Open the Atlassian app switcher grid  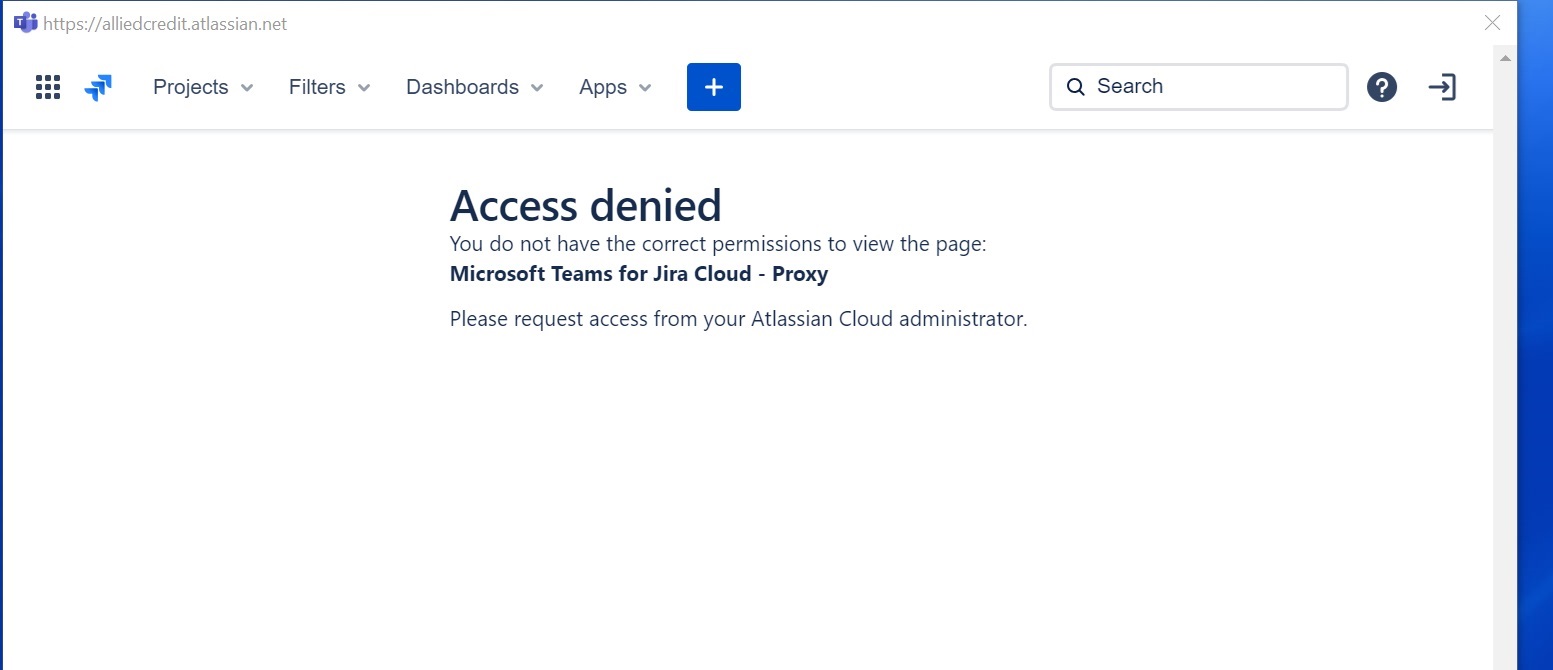point(47,87)
